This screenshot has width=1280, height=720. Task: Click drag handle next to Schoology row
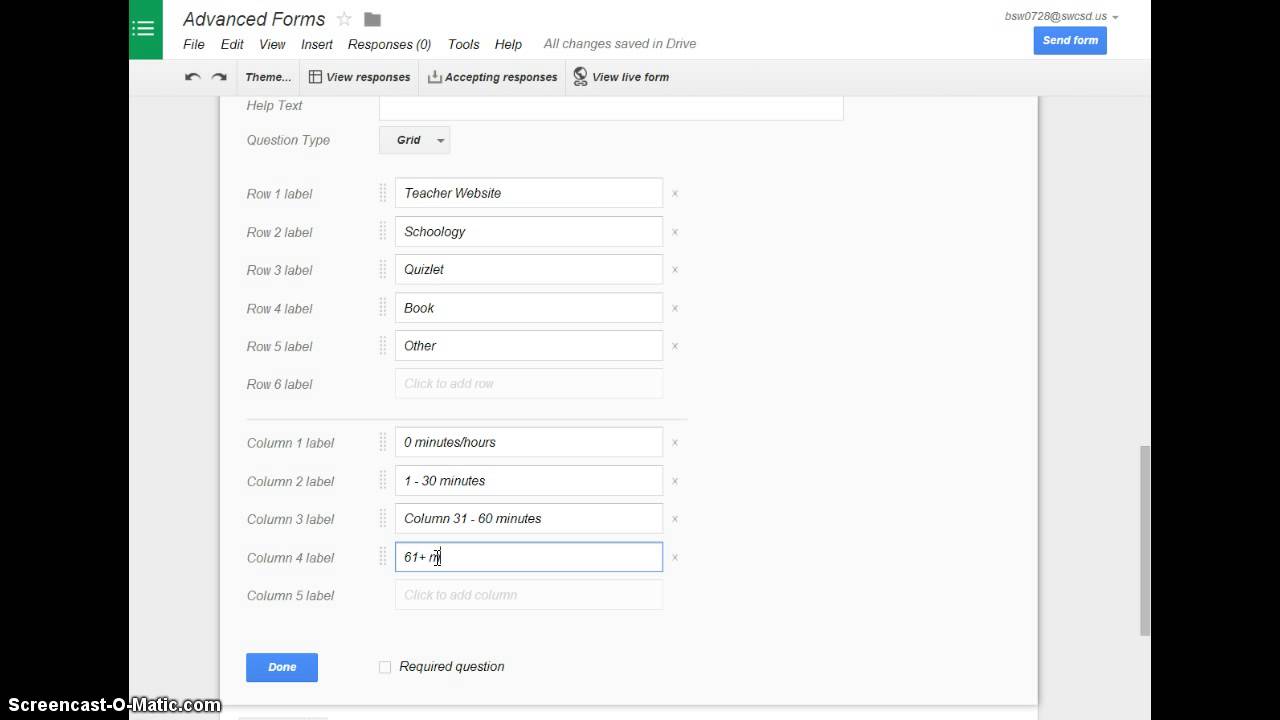coord(382,232)
